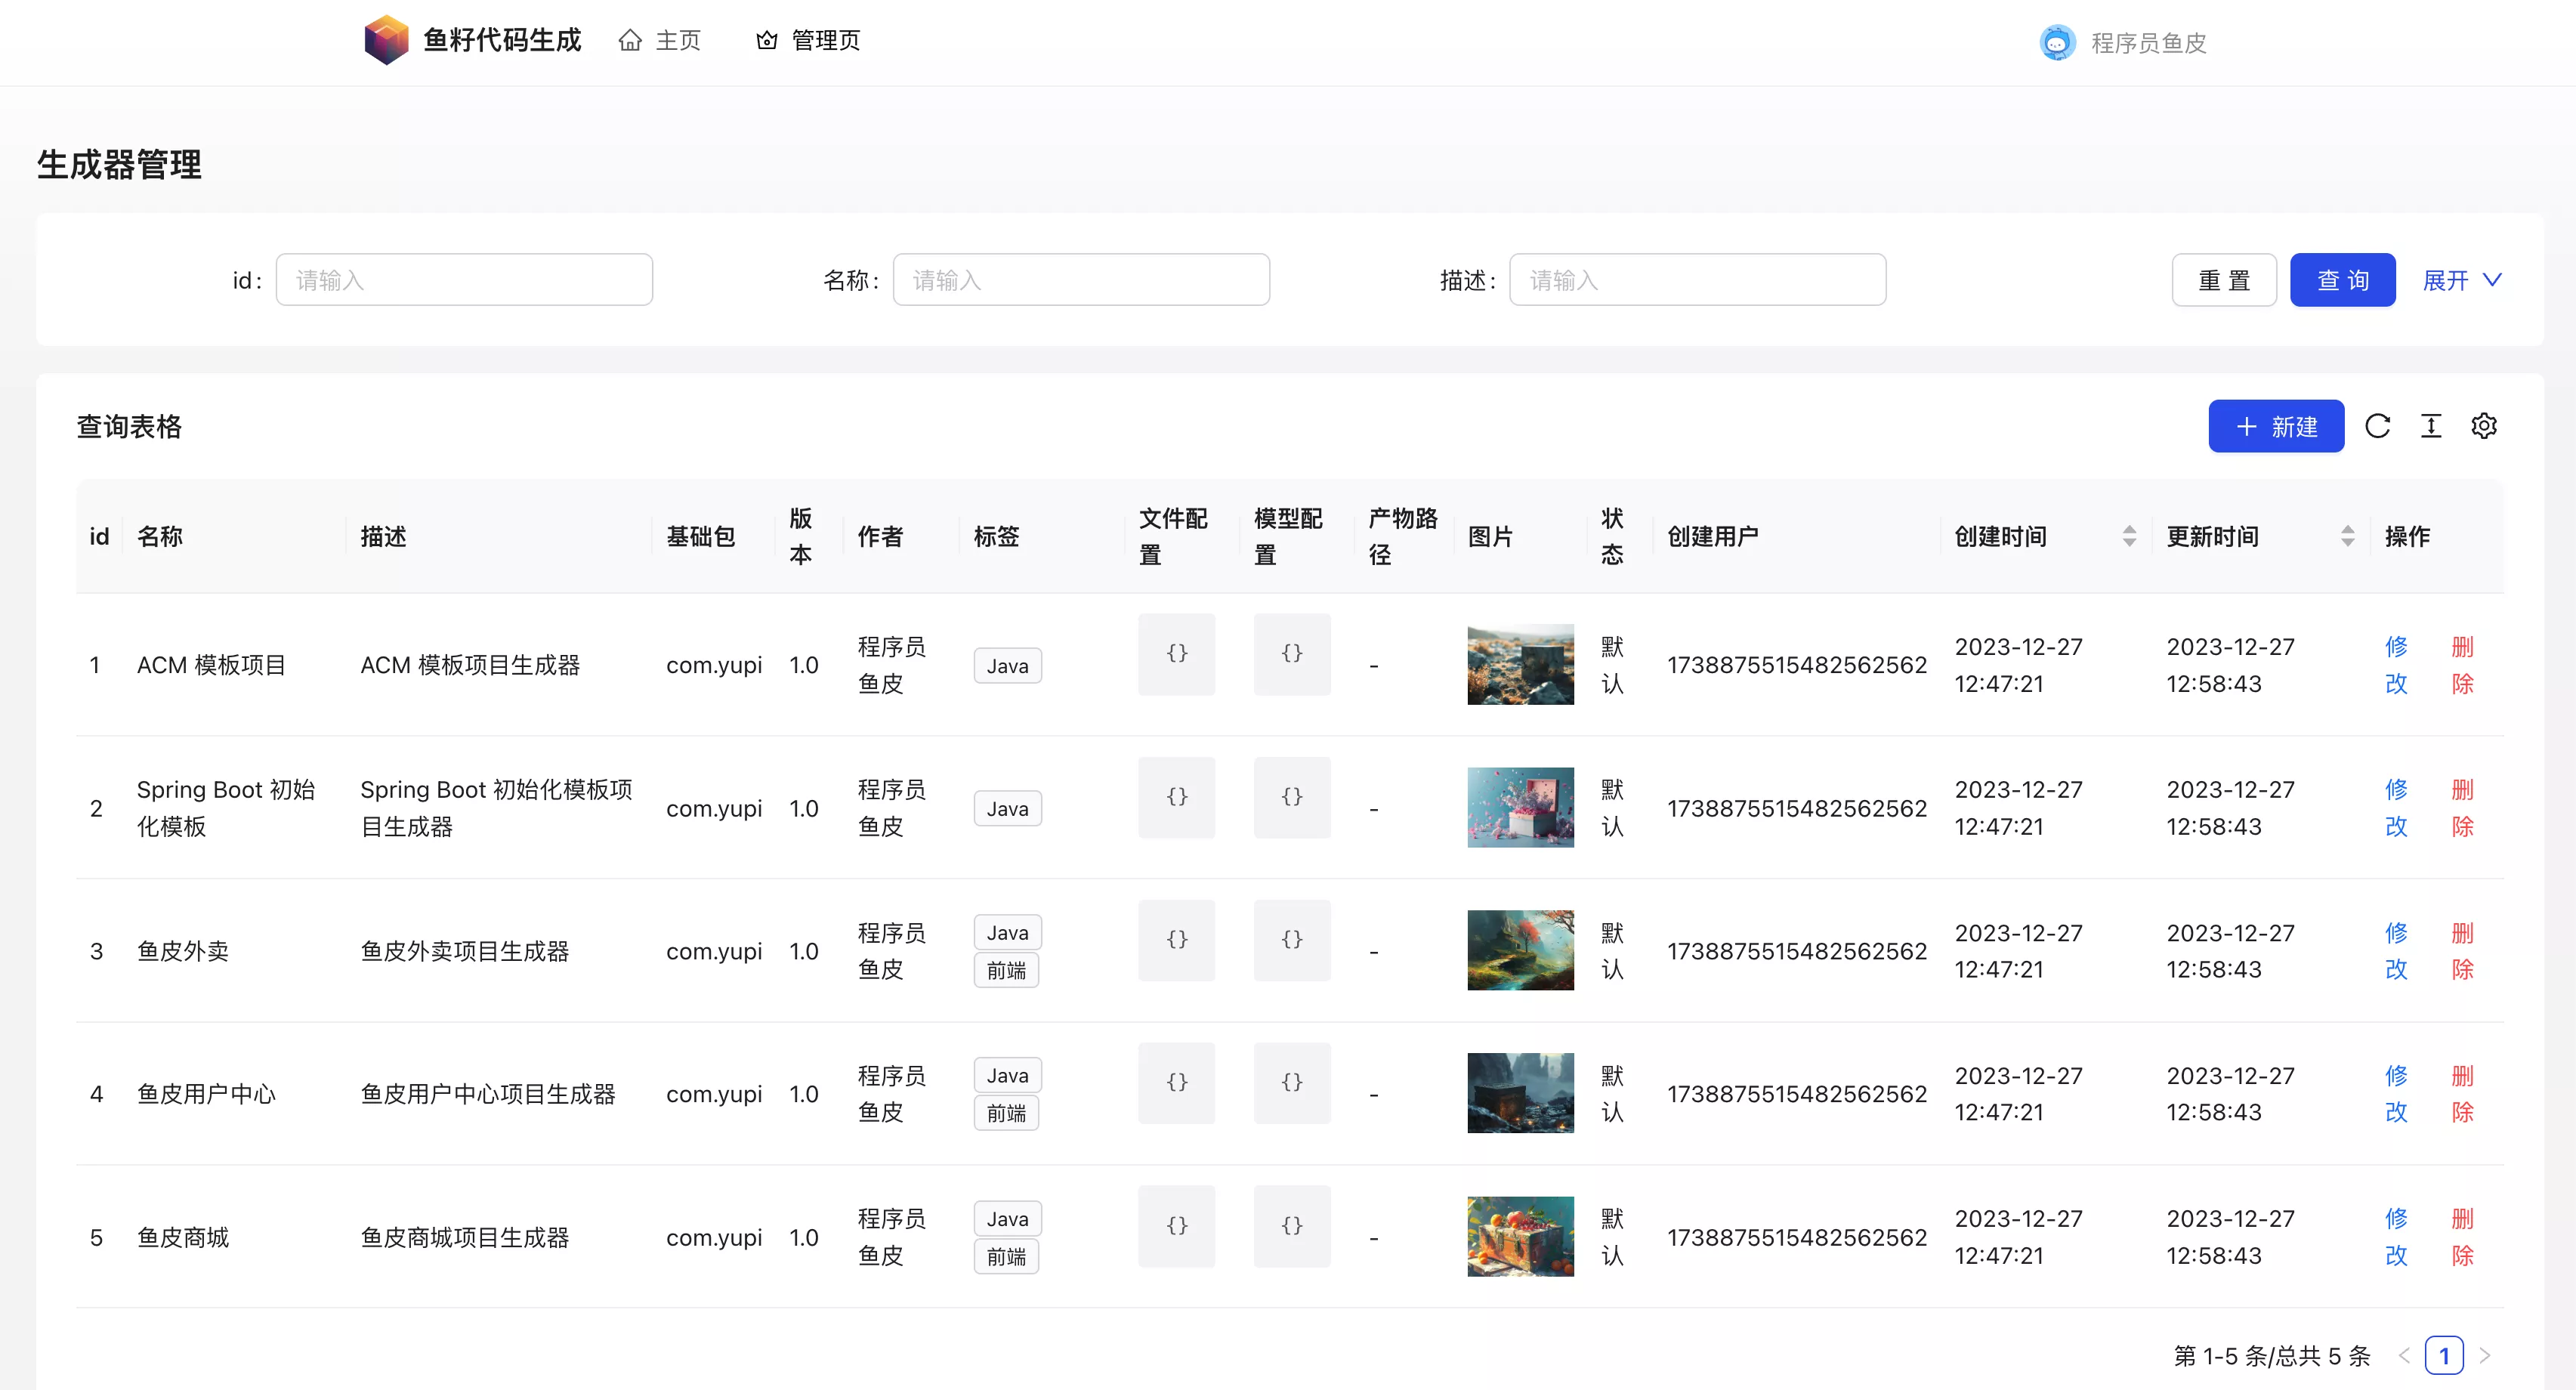This screenshot has height=1390, width=2576.
Task: Go to pagination page 1
Action: point(2444,1356)
